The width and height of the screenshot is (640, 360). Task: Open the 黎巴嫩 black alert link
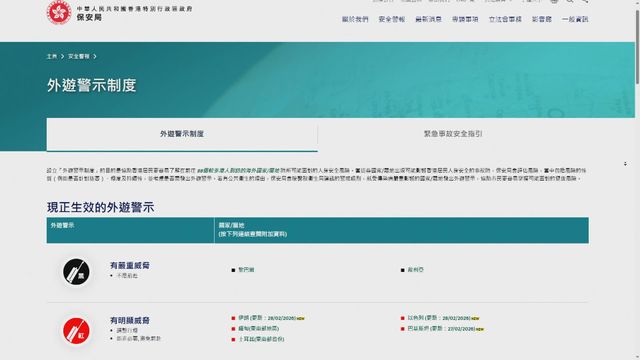246,270
